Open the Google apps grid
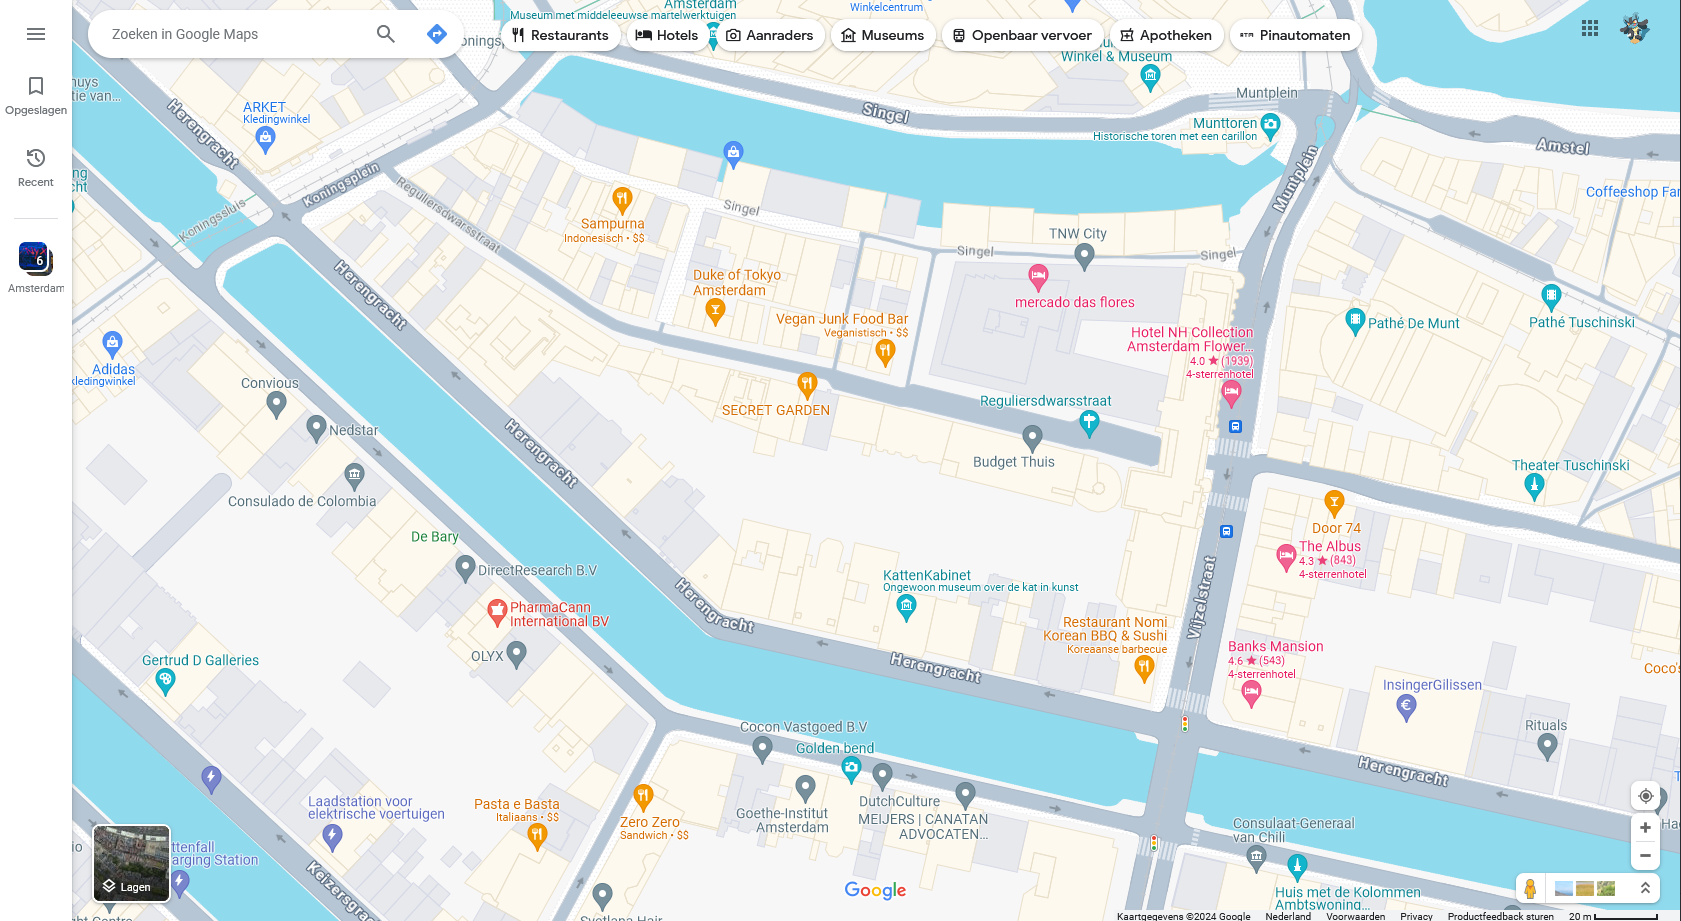Image resolution: width=1681 pixels, height=921 pixels. [1590, 28]
